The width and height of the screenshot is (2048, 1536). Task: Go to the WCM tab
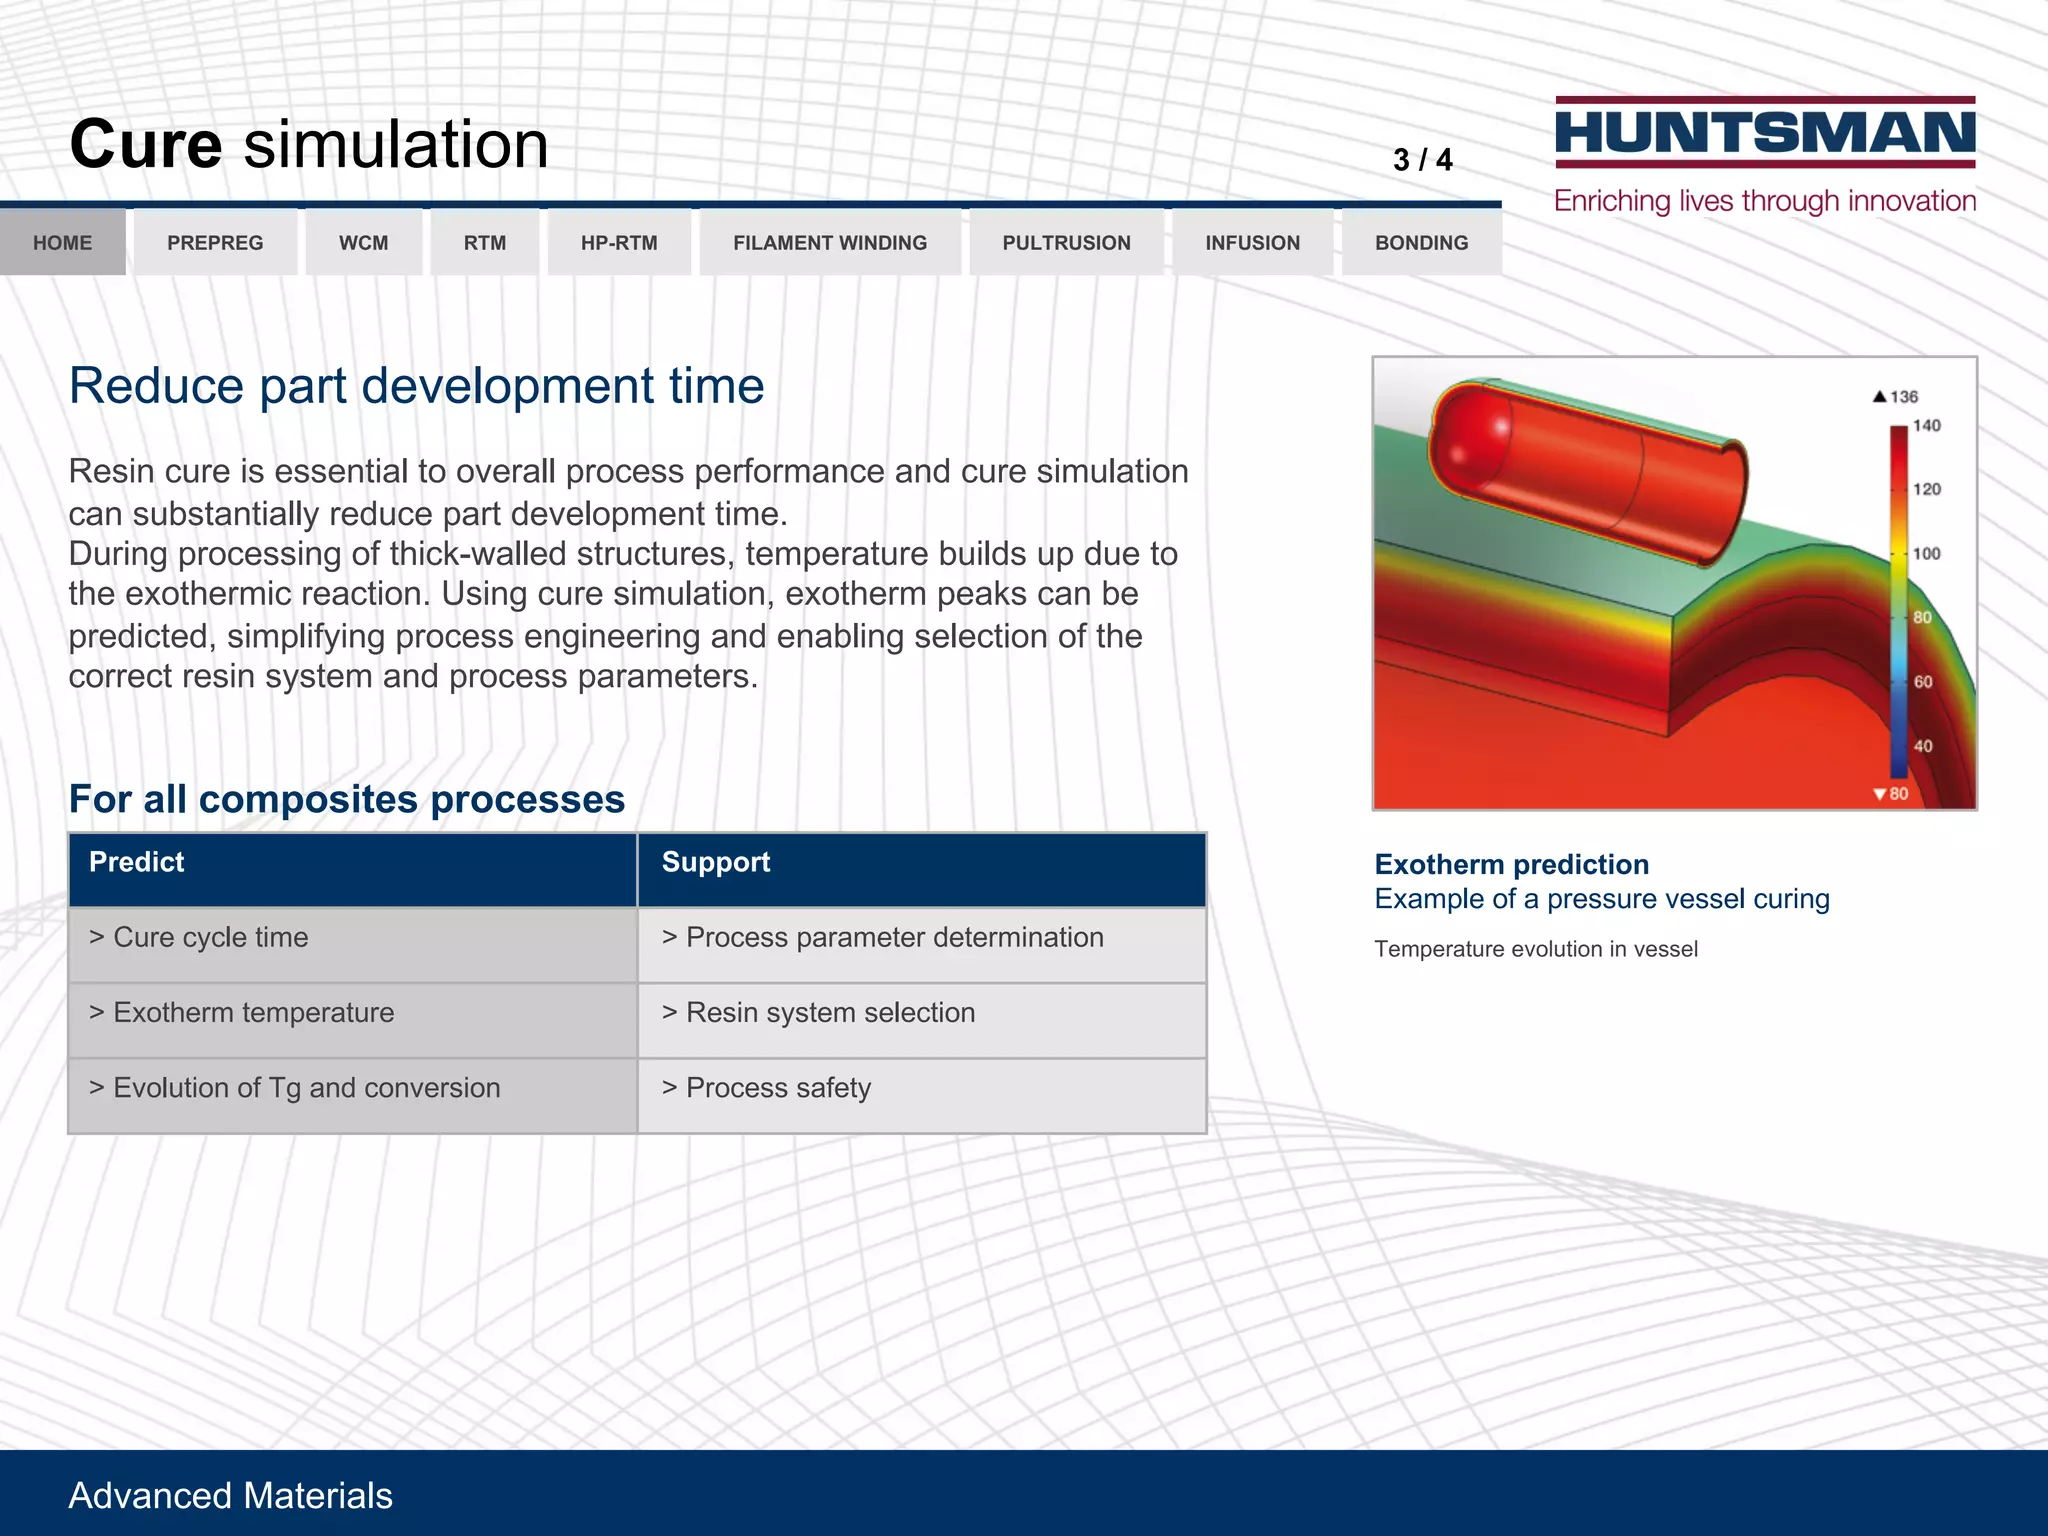pyautogui.click(x=363, y=243)
